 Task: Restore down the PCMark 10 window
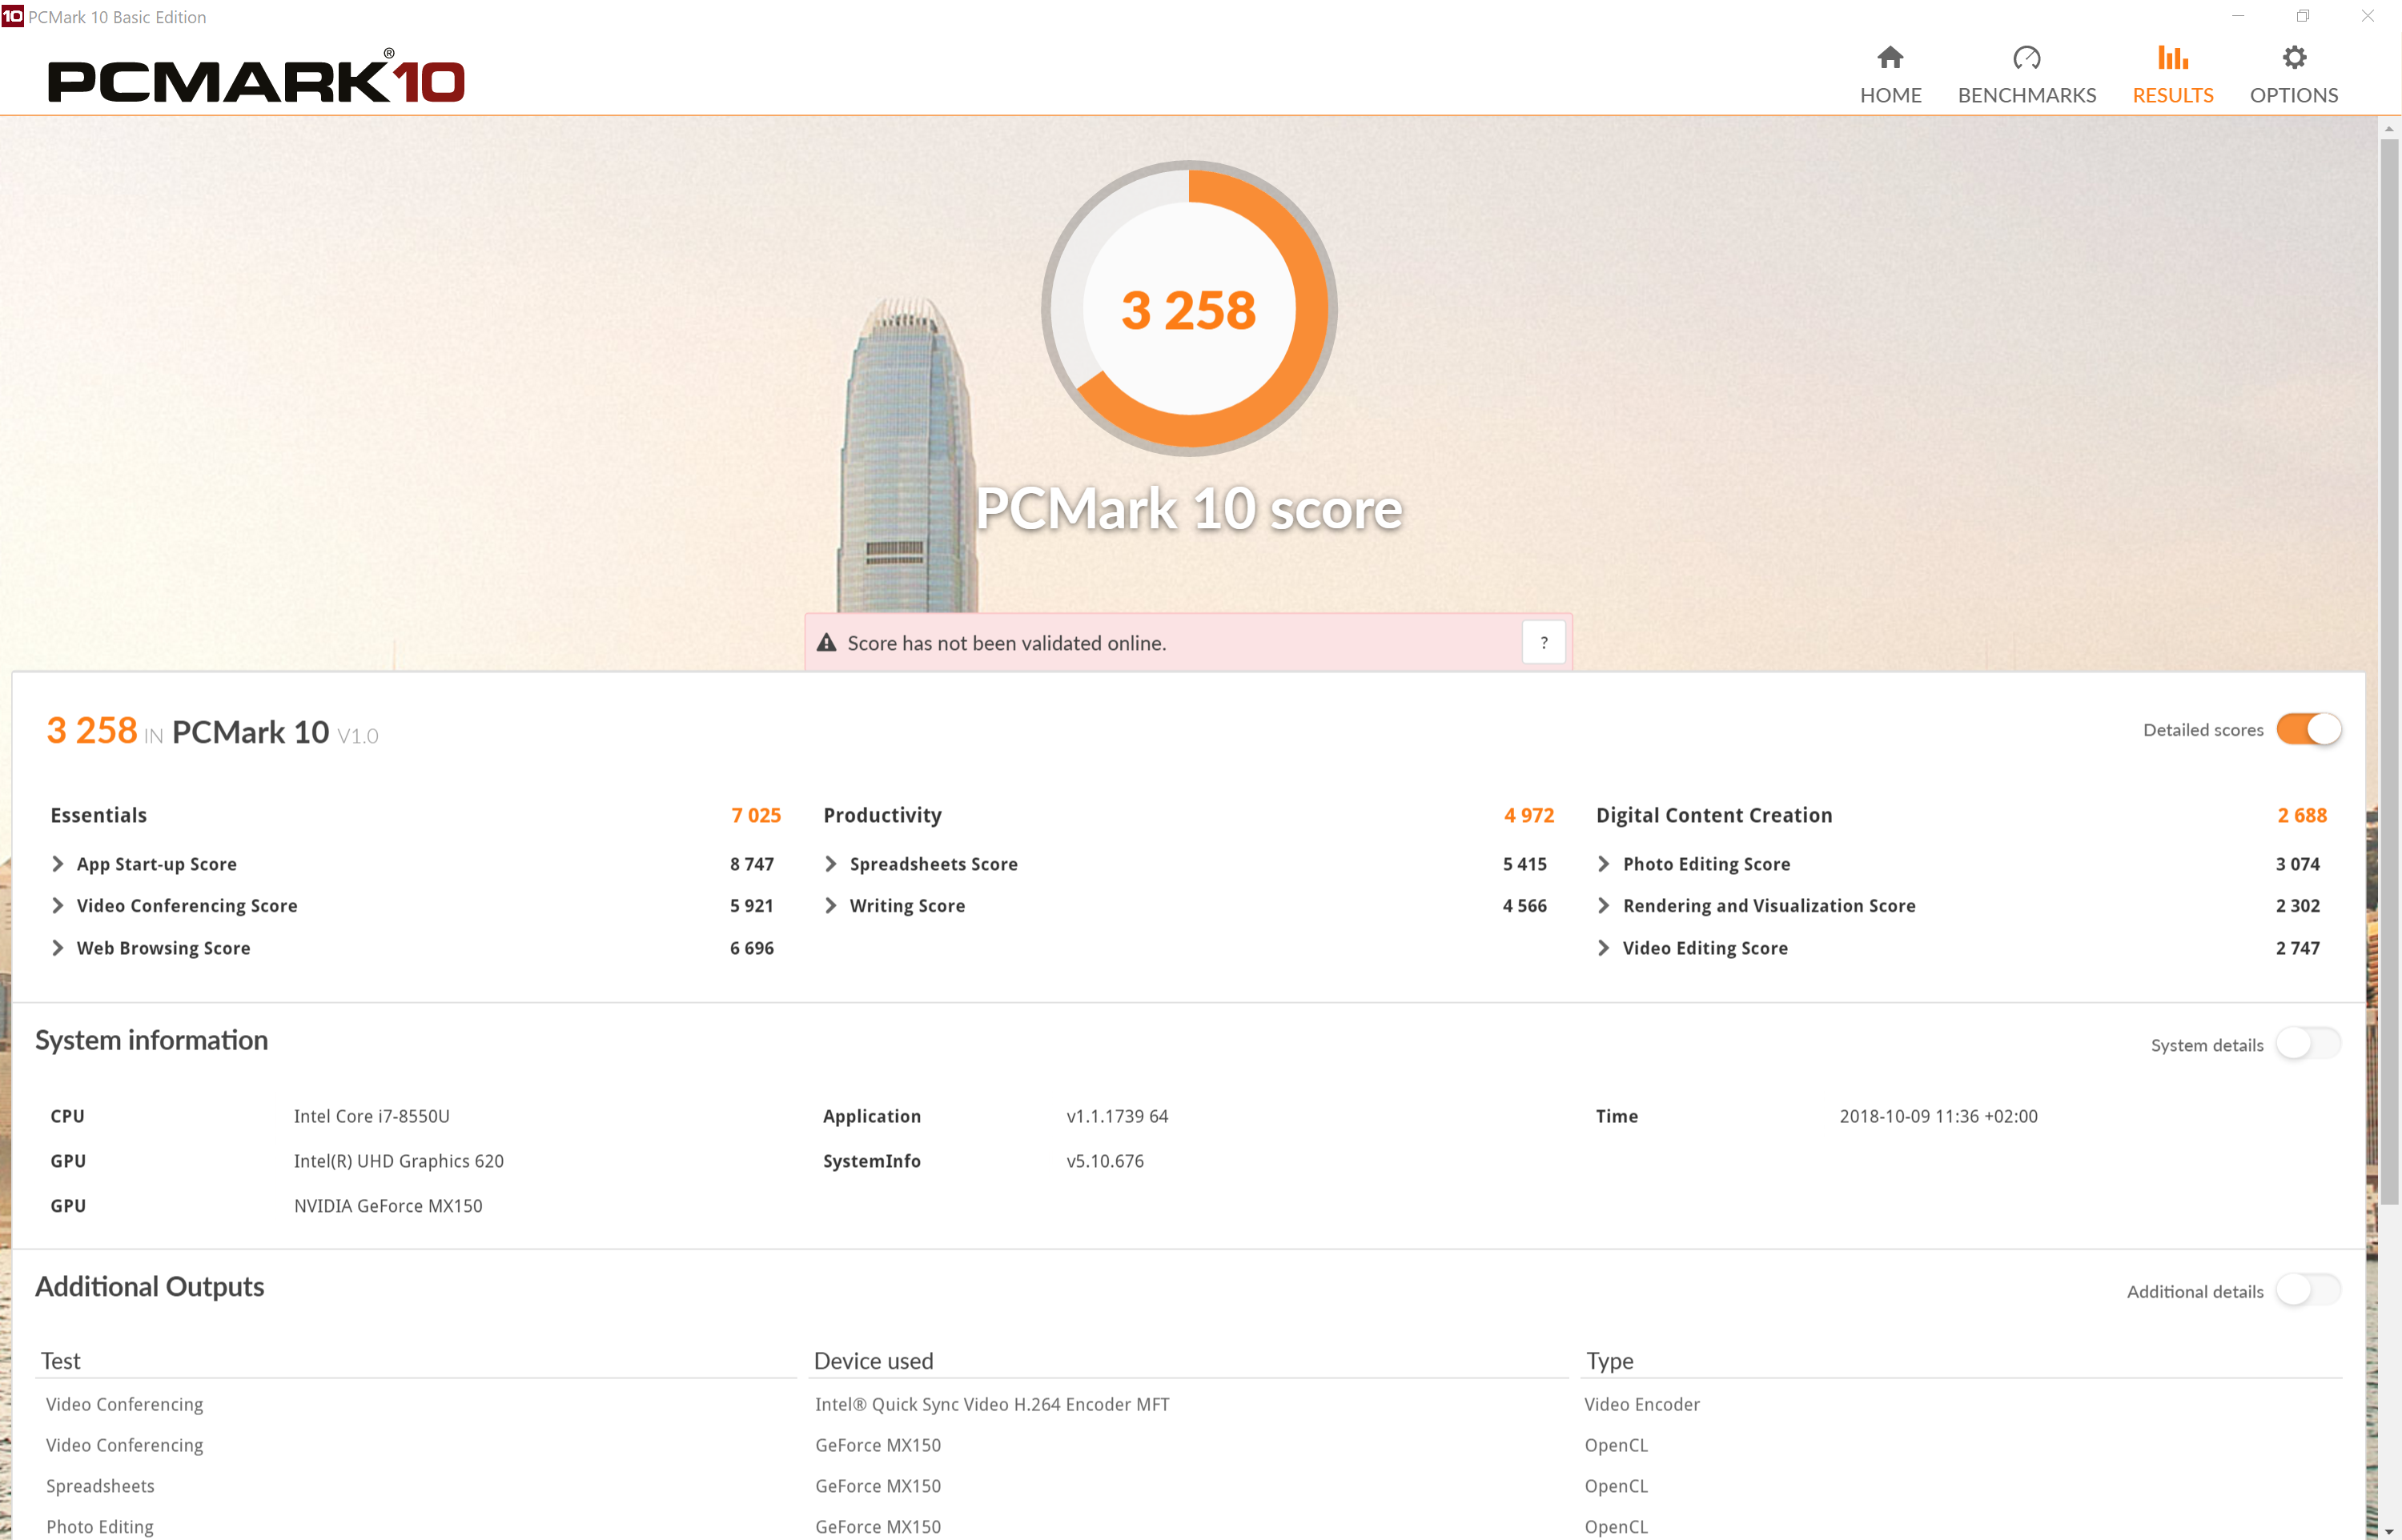pyautogui.click(x=2303, y=16)
